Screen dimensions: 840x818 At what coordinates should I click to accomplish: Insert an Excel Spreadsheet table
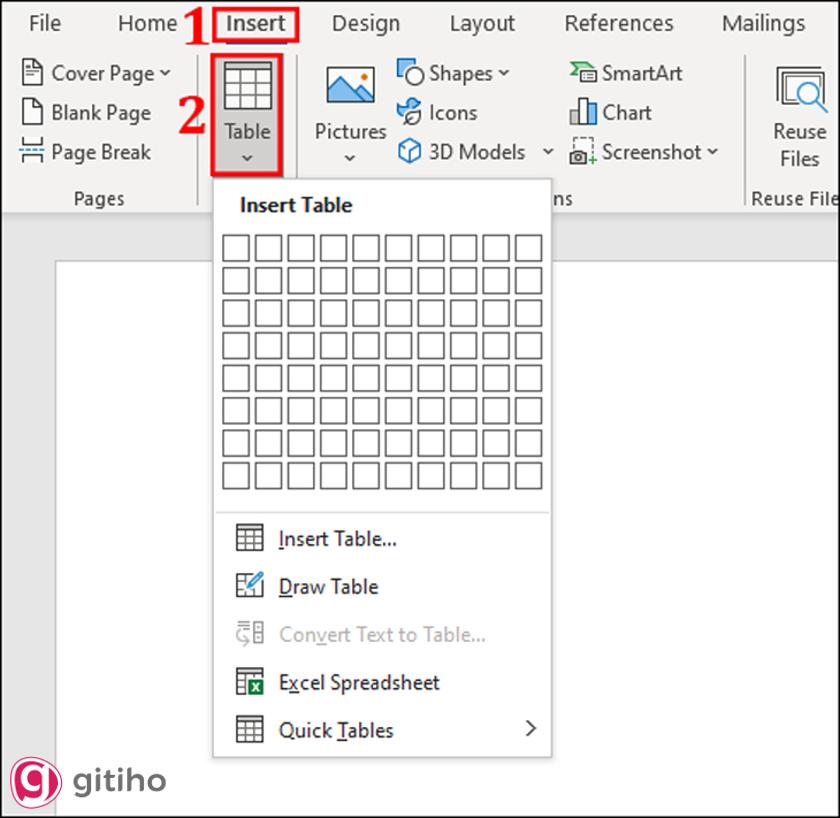[x=357, y=682]
